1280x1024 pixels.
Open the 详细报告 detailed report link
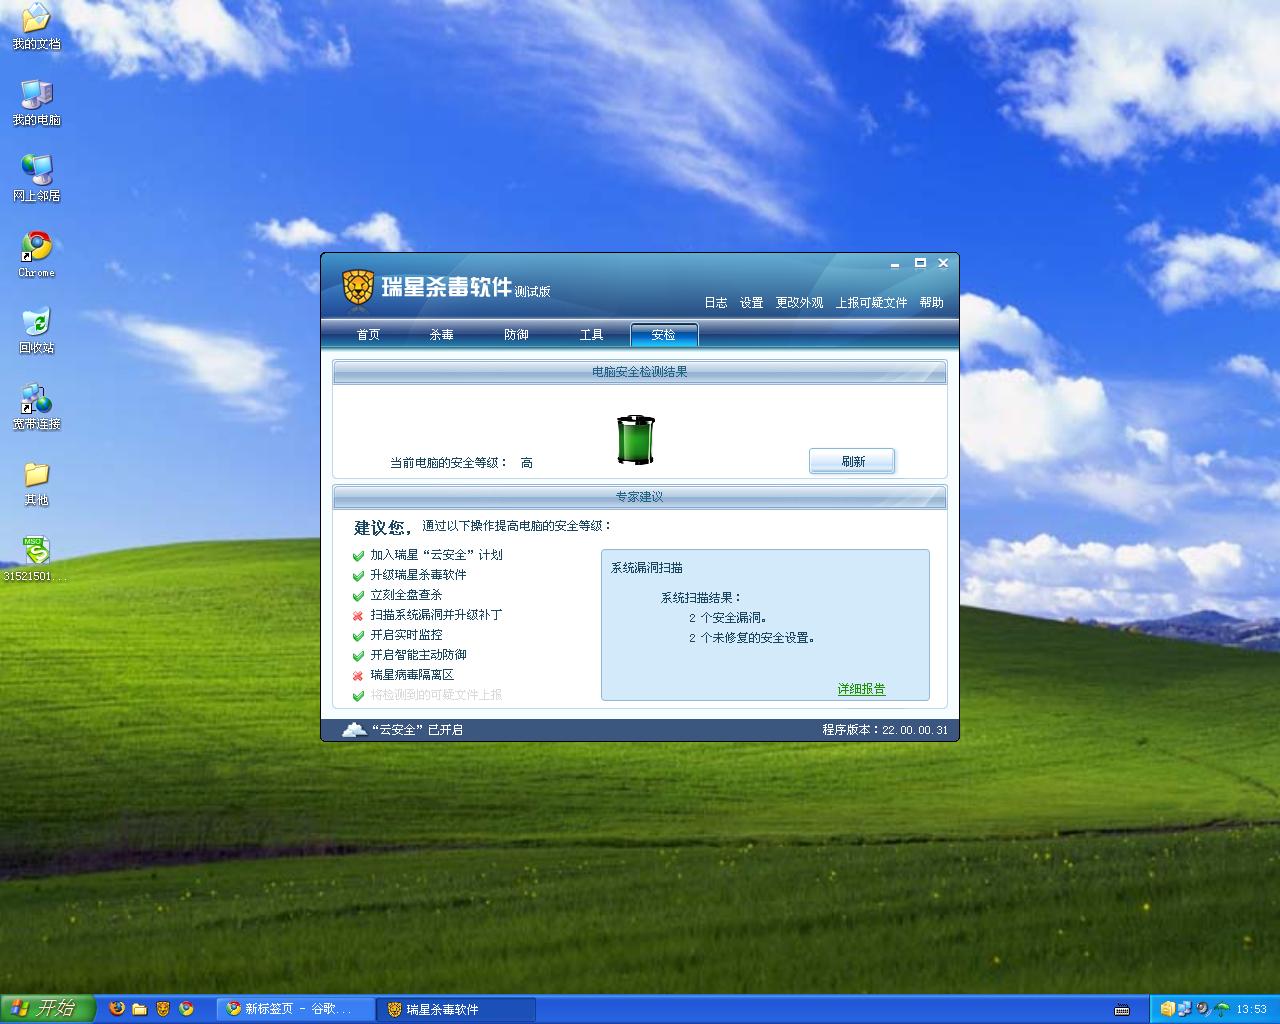(861, 689)
